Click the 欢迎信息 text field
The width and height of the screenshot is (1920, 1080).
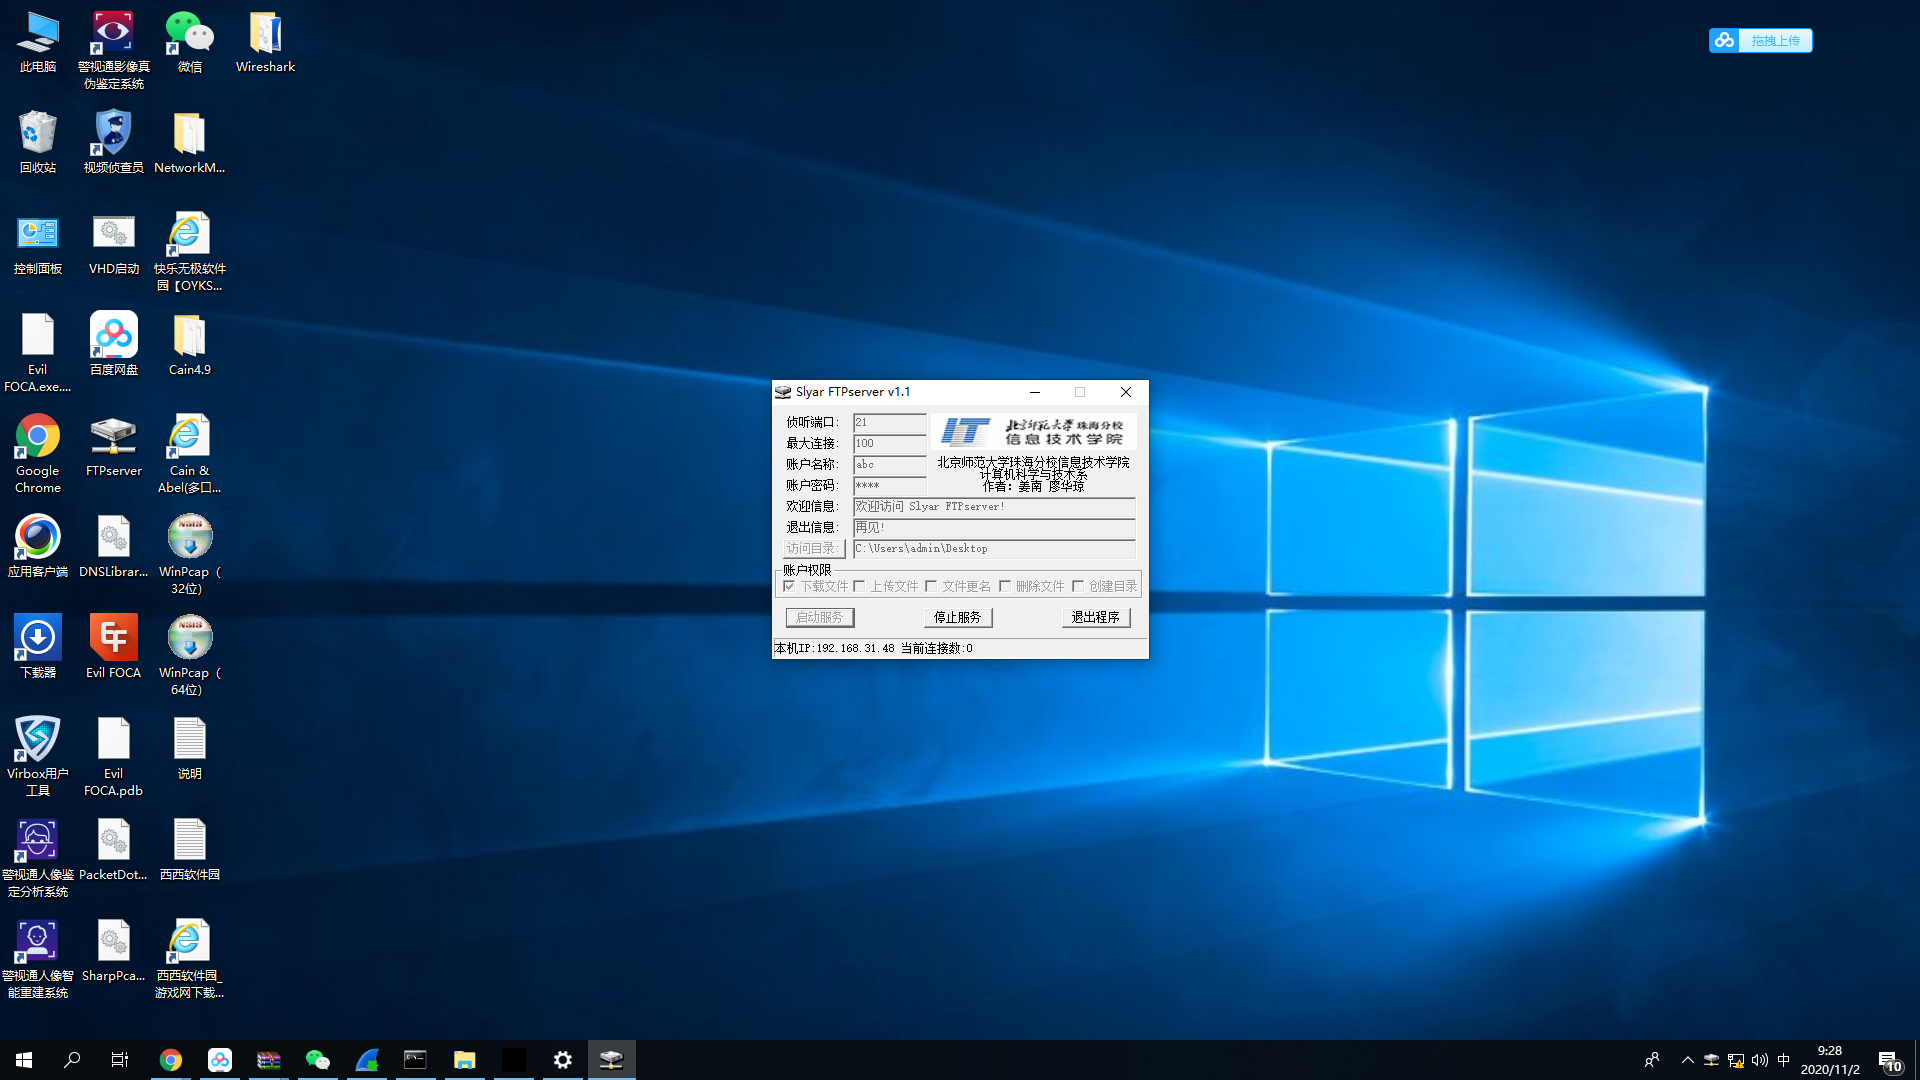coord(993,507)
